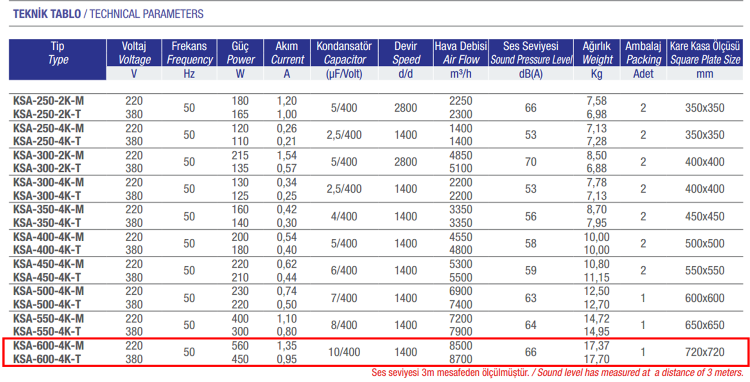The height and width of the screenshot is (382, 750).
Task: Click the sound level value 70
Action: click(531, 162)
